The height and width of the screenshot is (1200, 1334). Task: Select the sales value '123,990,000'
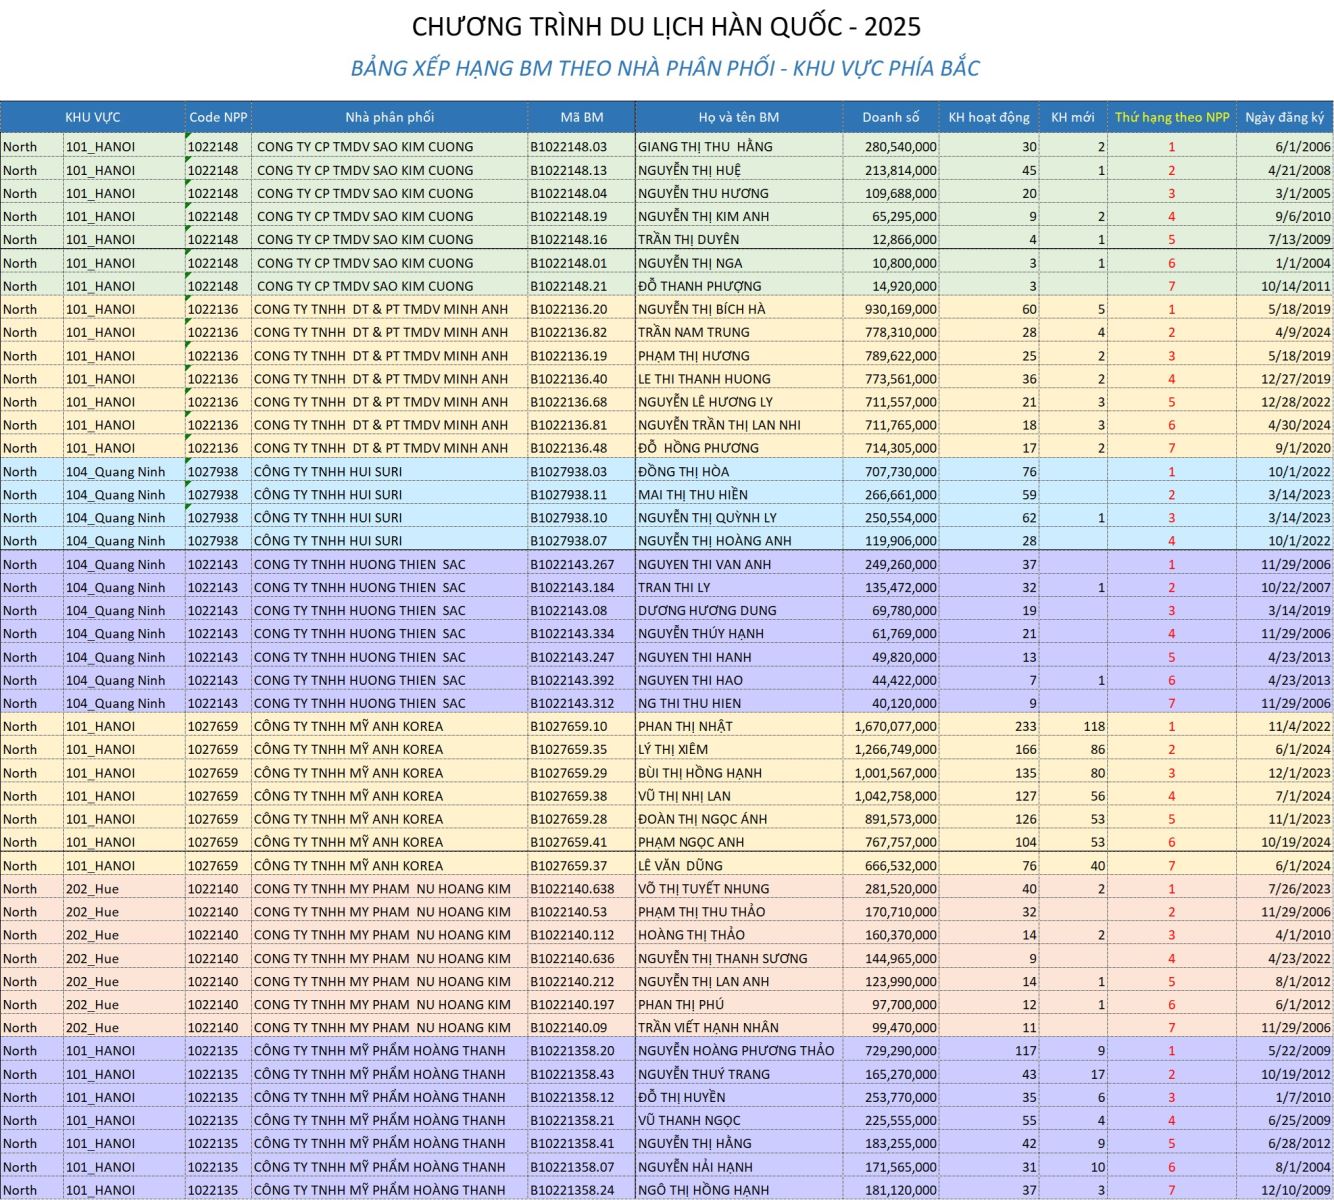pyautogui.click(x=901, y=981)
